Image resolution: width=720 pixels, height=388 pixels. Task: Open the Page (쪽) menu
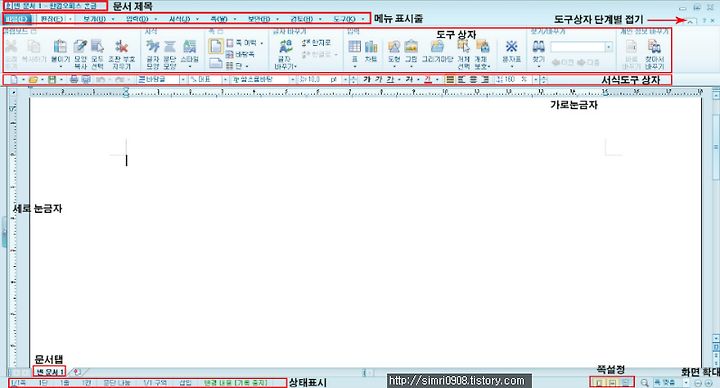tap(219, 19)
